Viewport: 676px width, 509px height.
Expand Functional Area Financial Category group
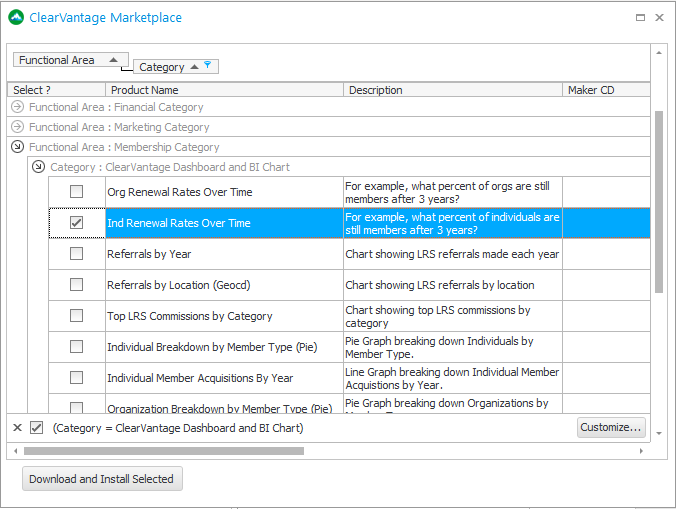pyautogui.click(x=17, y=106)
